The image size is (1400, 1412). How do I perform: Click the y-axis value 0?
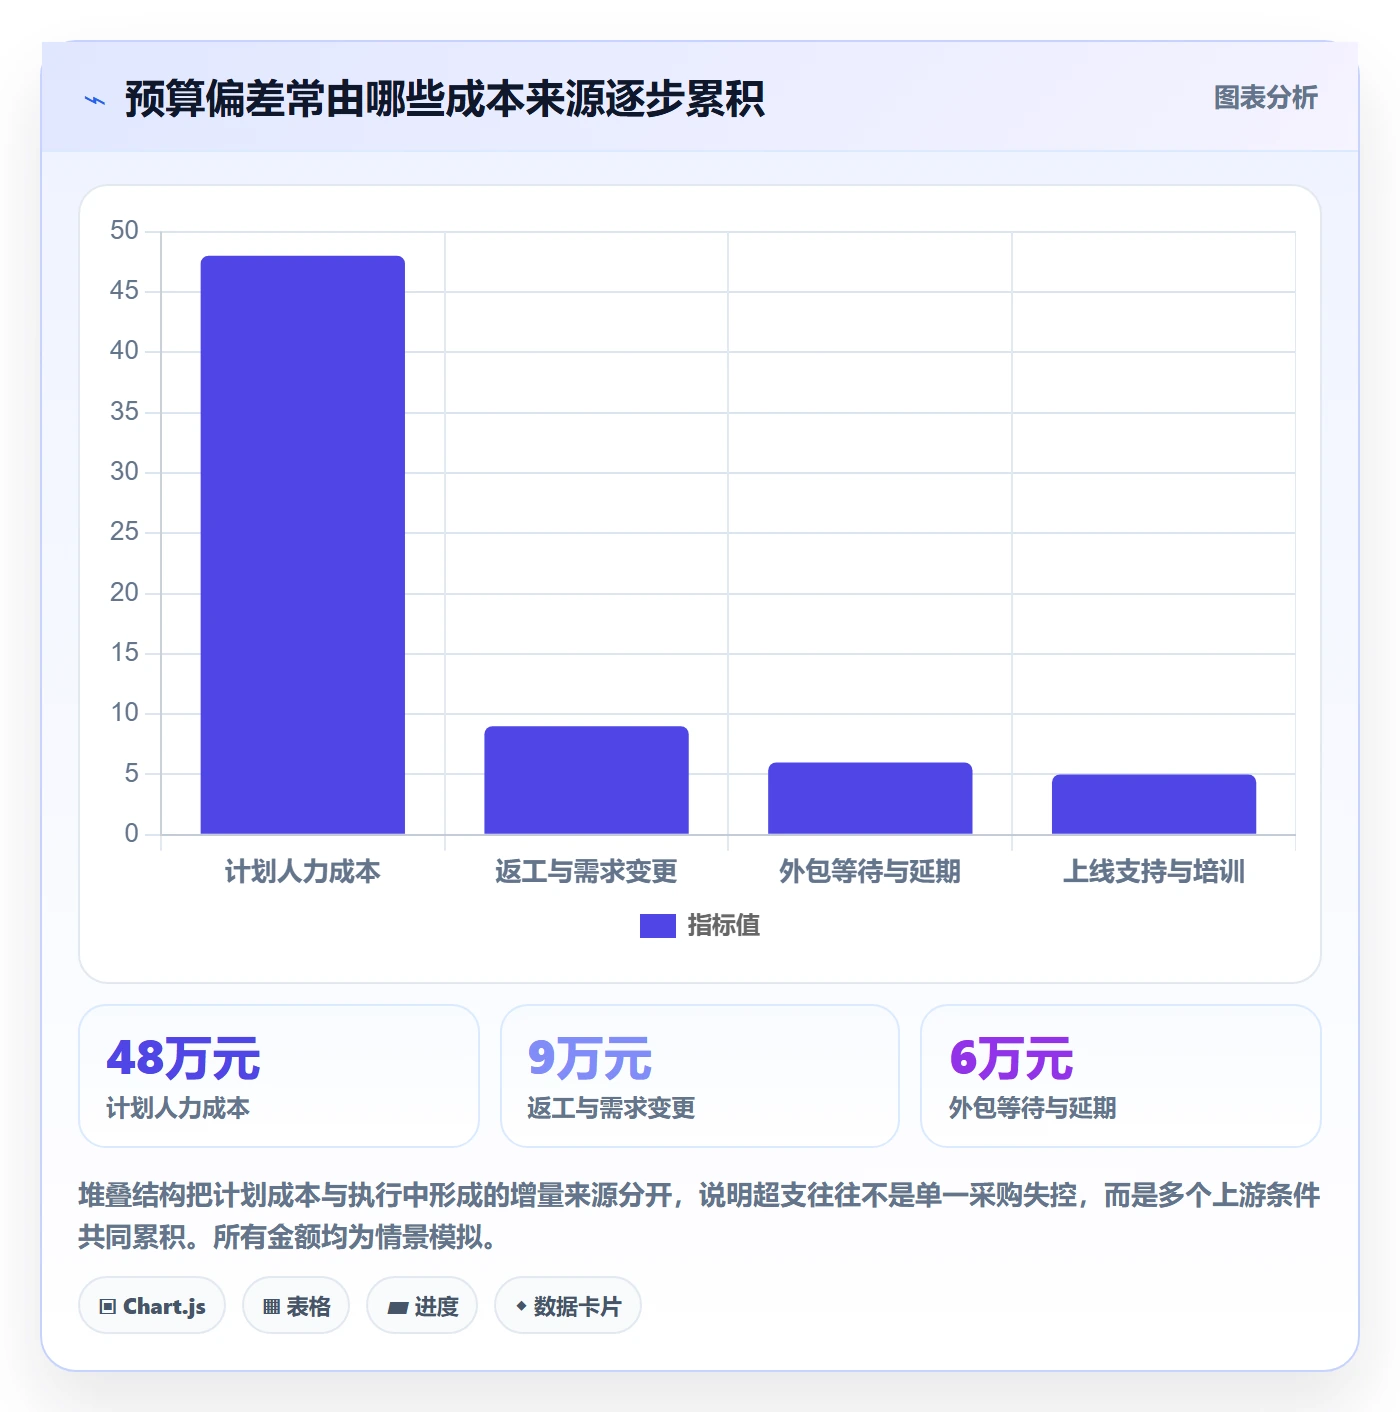(x=131, y=834)
